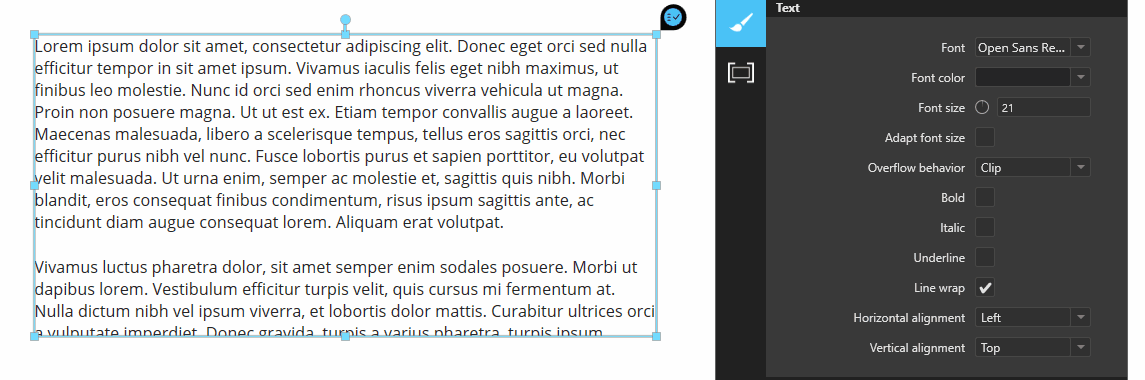Enable the Italic checkbox
Viewport: 1145px width, 380px height.
point(985,227)
